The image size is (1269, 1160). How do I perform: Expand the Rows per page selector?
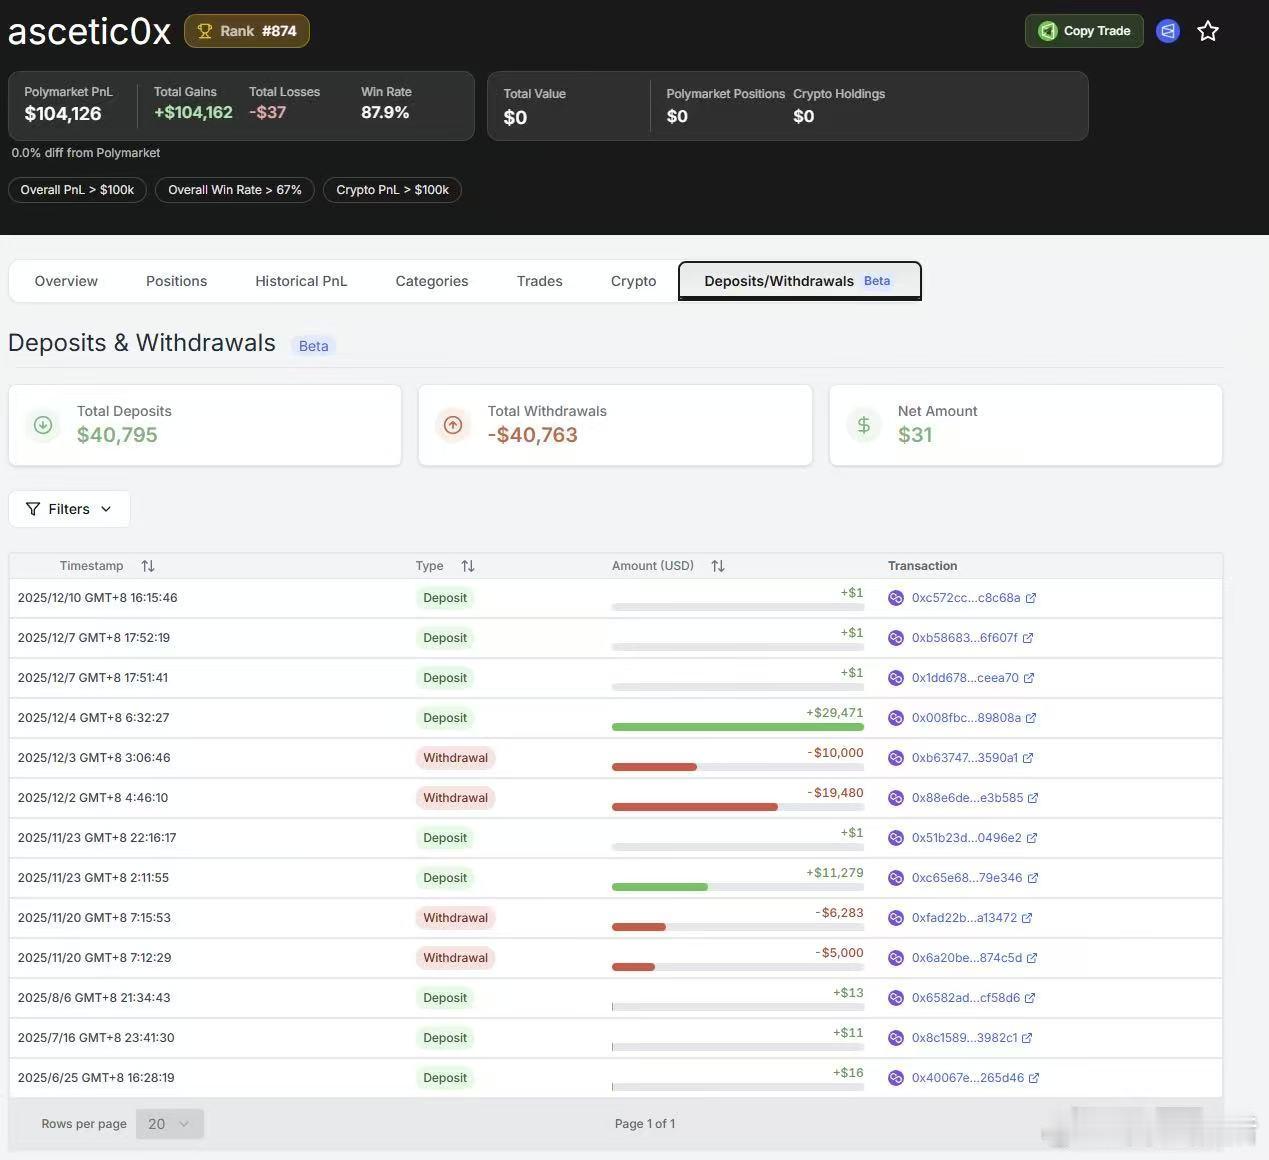169,1124
